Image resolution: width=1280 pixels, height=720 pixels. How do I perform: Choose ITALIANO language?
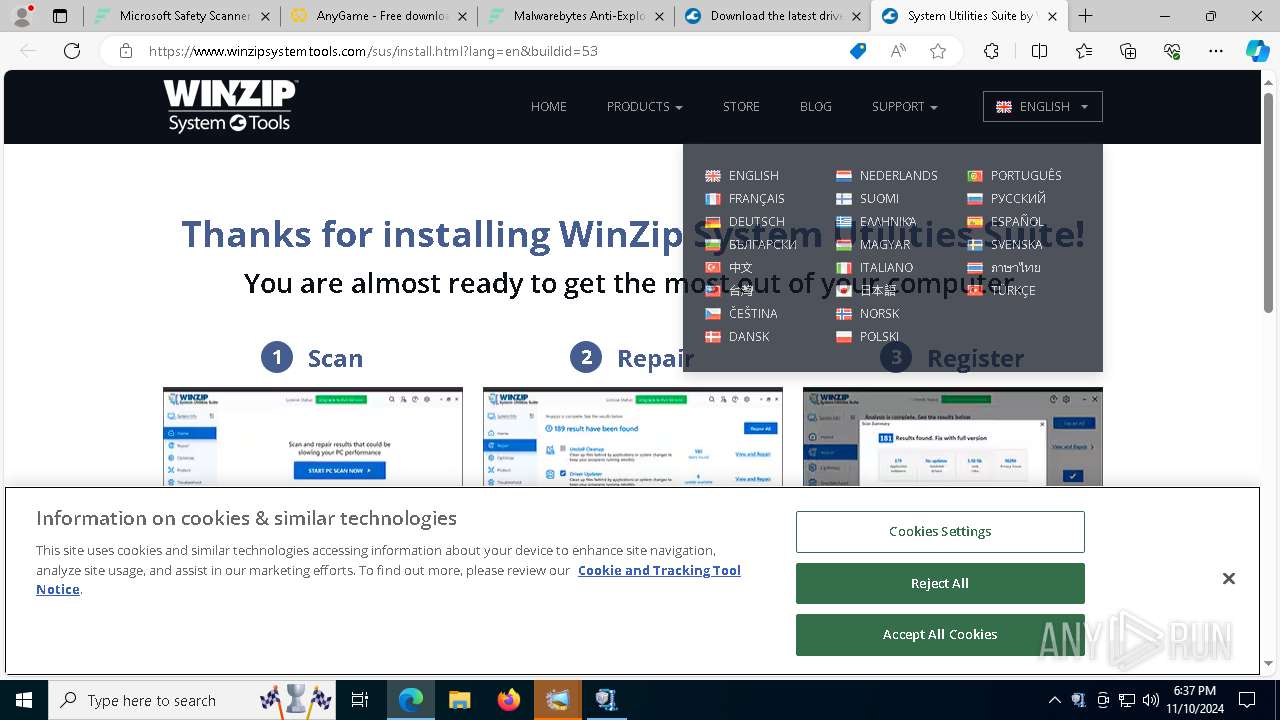point(874,268)
